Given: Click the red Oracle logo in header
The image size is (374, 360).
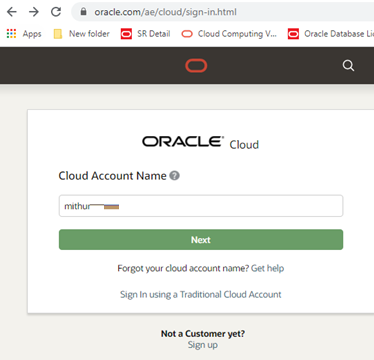Looking at the screenshot, I should pyautogui.click(x=196, y=66).
